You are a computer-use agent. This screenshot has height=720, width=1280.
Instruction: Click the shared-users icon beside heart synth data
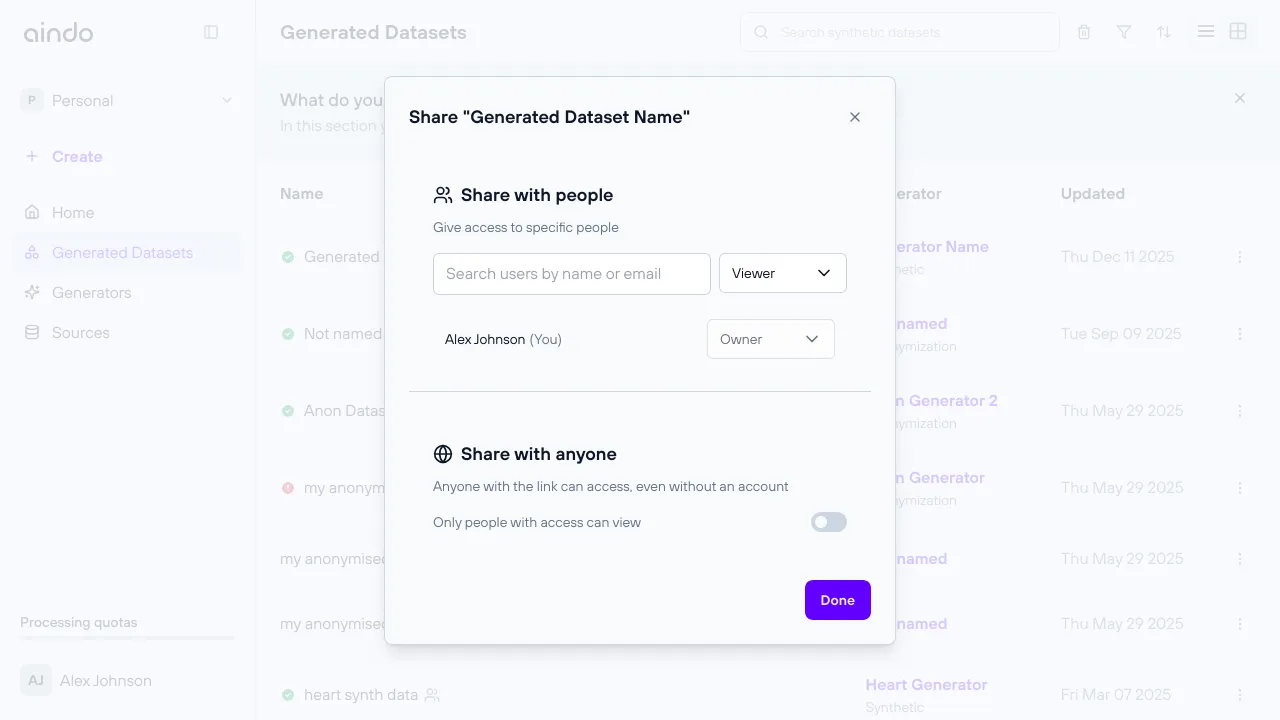430,695
